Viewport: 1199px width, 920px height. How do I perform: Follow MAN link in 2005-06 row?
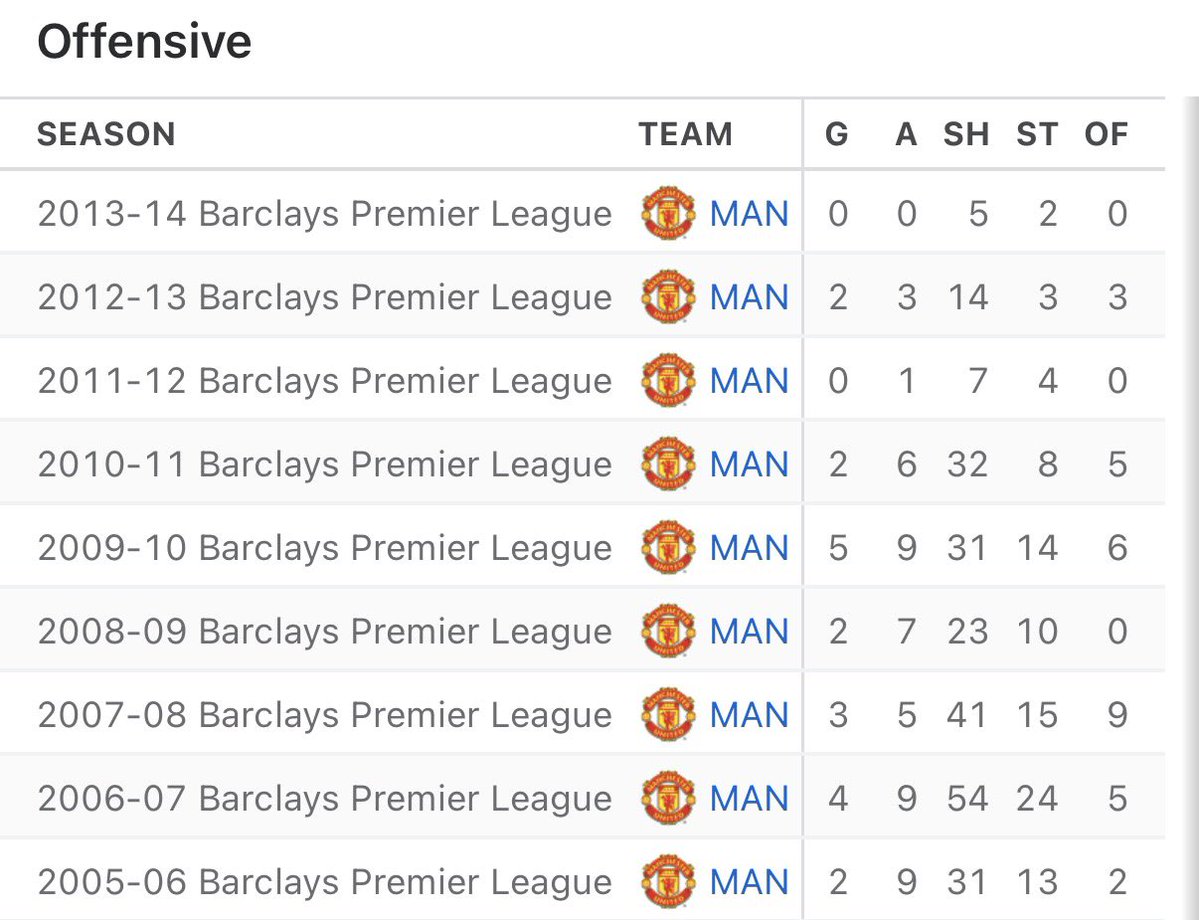coord(749,882)
